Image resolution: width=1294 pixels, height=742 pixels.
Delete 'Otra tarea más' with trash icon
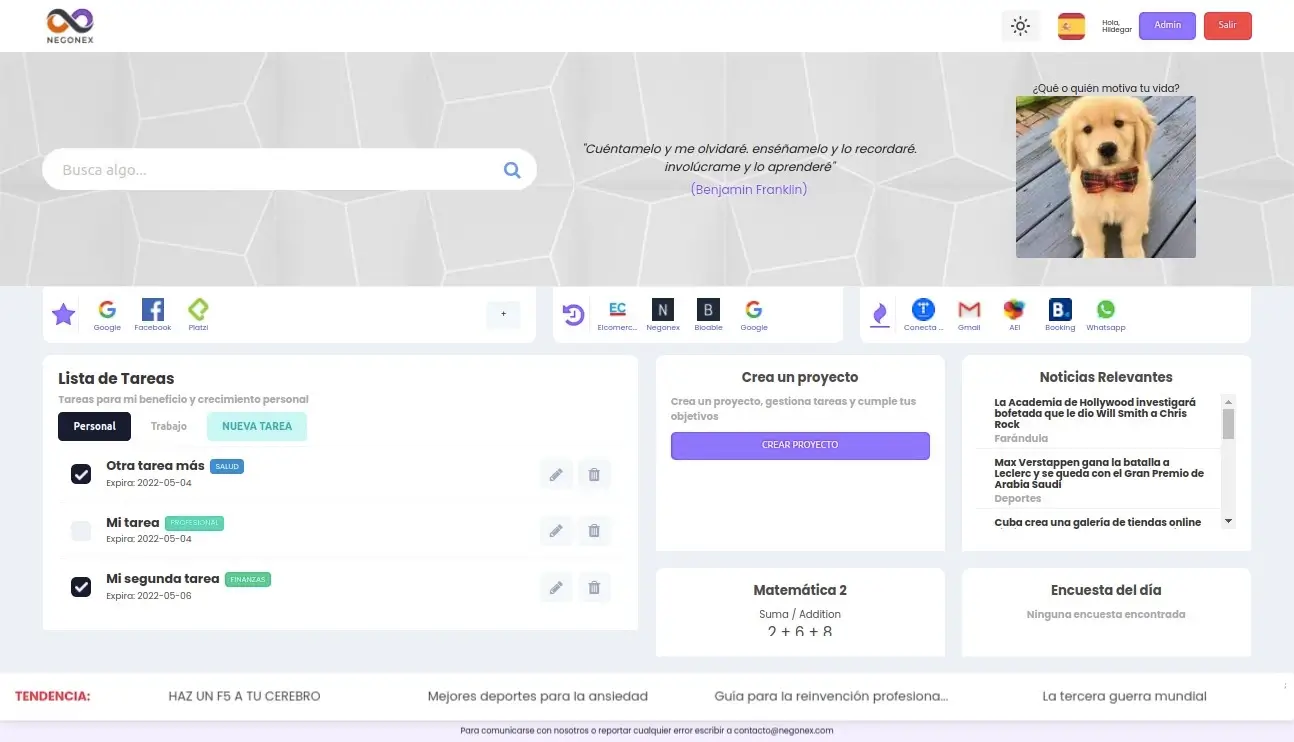tap(594, 475)
